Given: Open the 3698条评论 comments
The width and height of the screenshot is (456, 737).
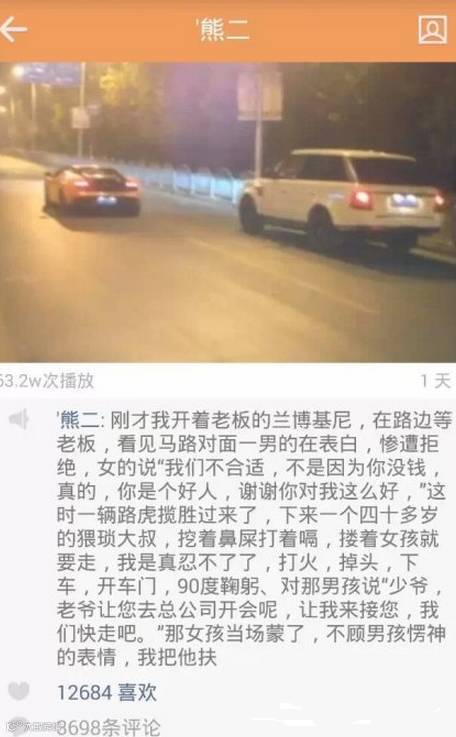Looking at the screenshot, I should (x=108, y=727).
